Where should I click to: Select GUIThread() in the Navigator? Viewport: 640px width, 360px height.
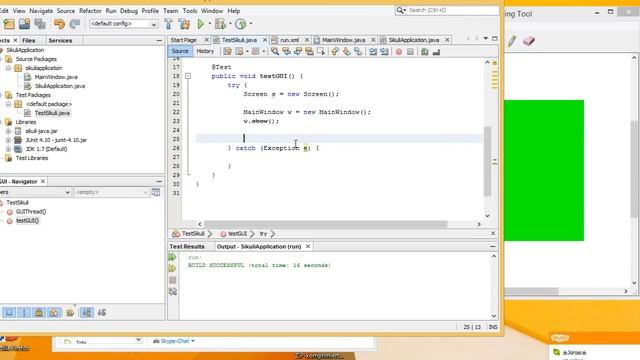pos(31,211)
